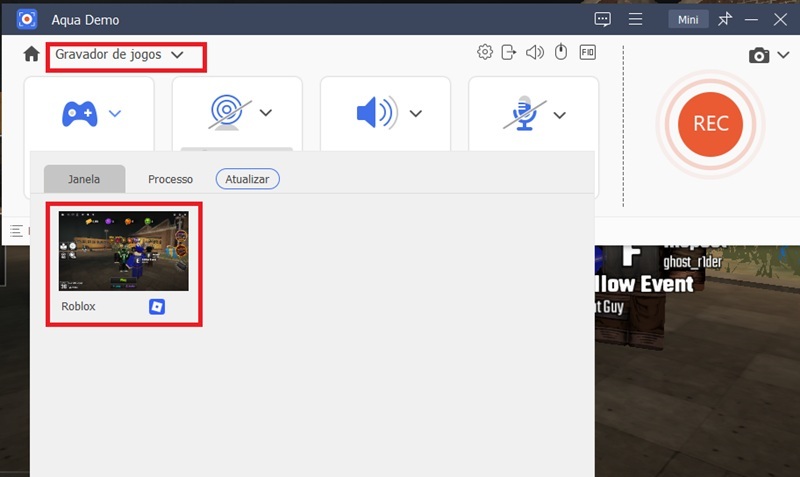
Task: Toggle the microphone icon
Action: point(524,113)
